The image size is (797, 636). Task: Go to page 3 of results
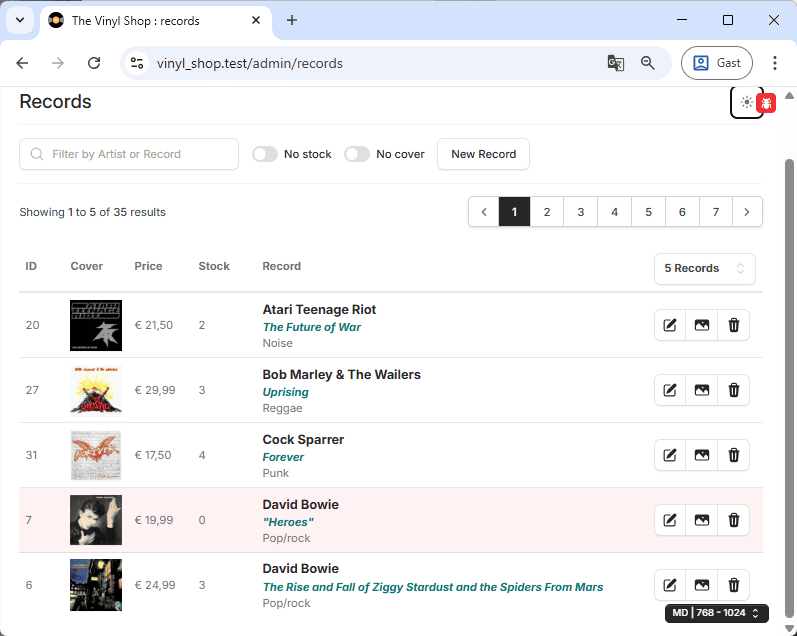(580, 212)
